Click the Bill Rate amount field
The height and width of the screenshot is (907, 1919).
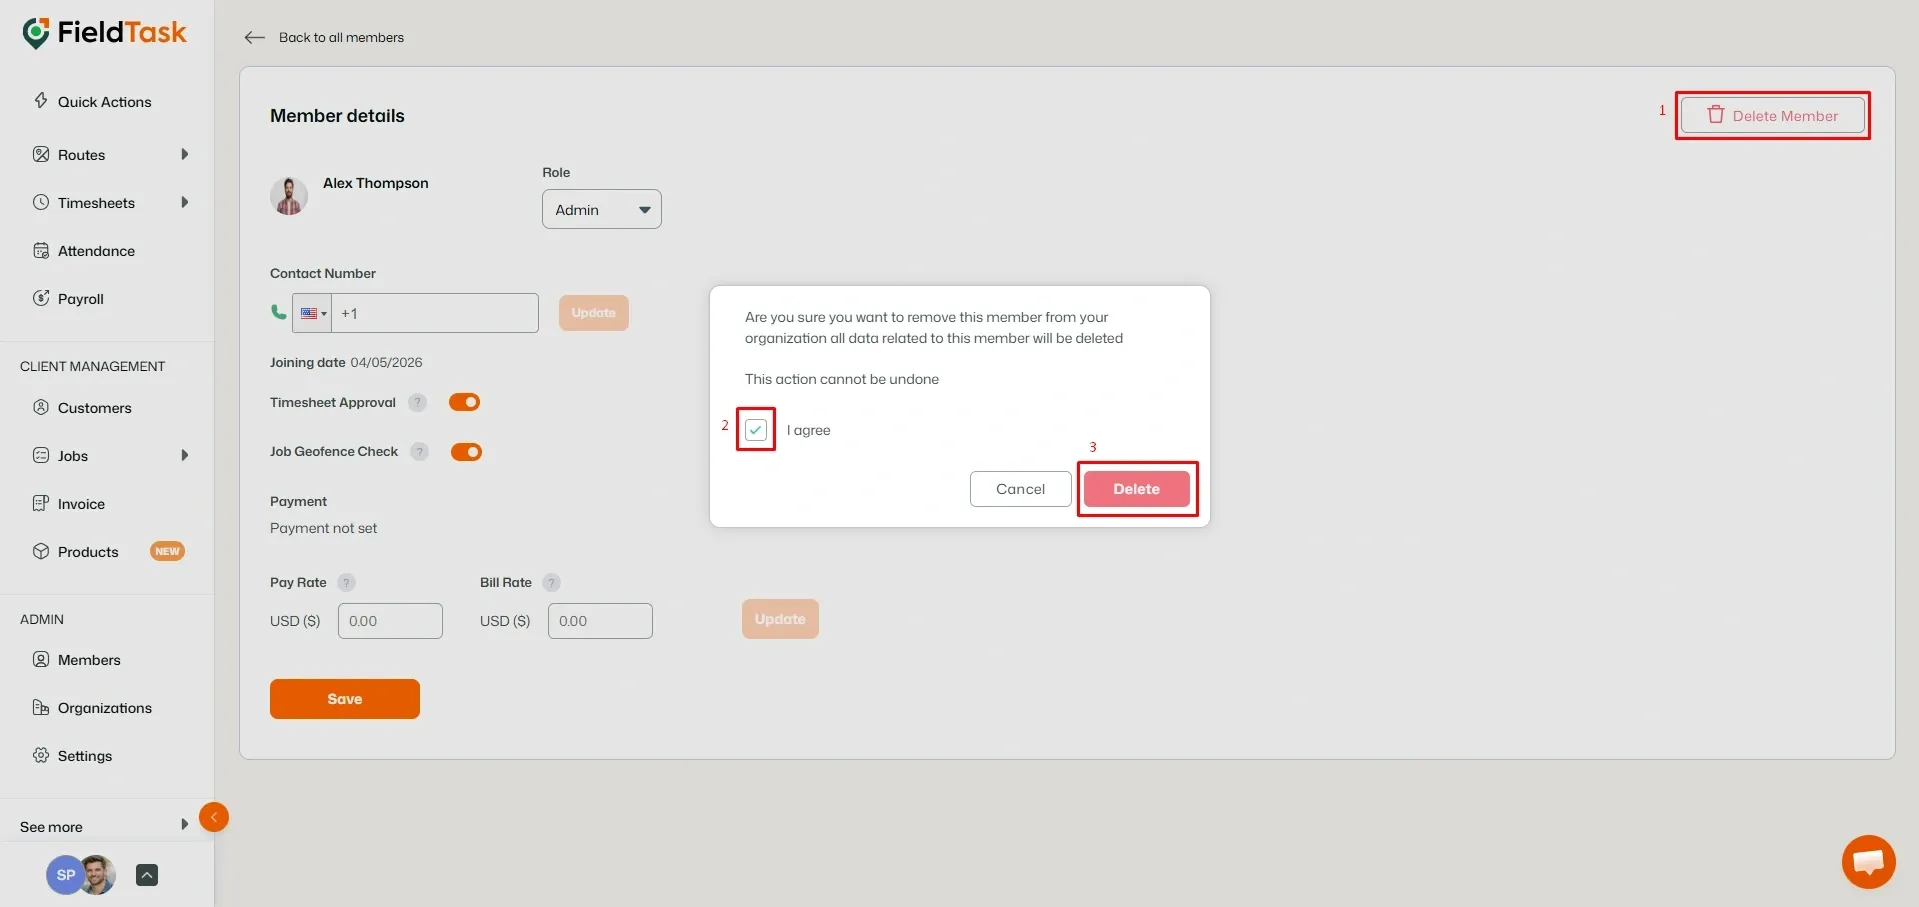[x=600, y=621]
